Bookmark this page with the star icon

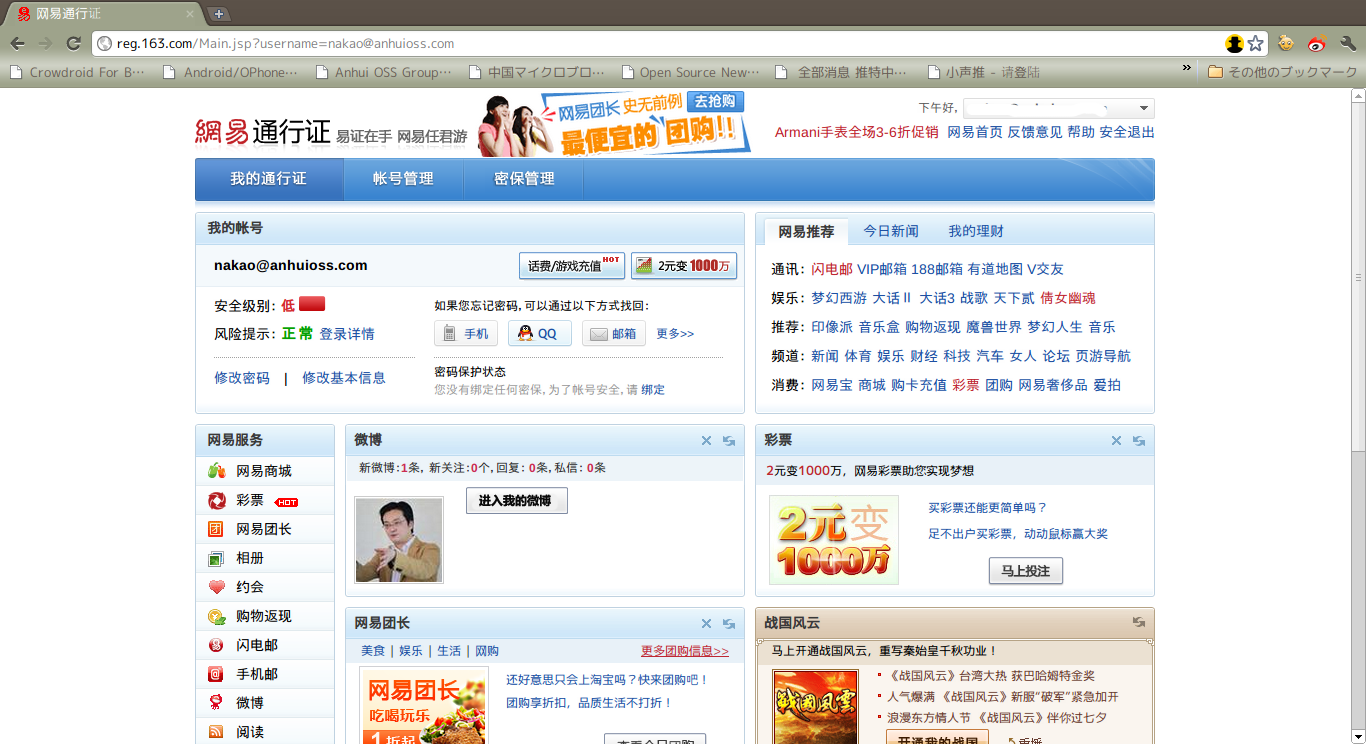(1255, 44)
